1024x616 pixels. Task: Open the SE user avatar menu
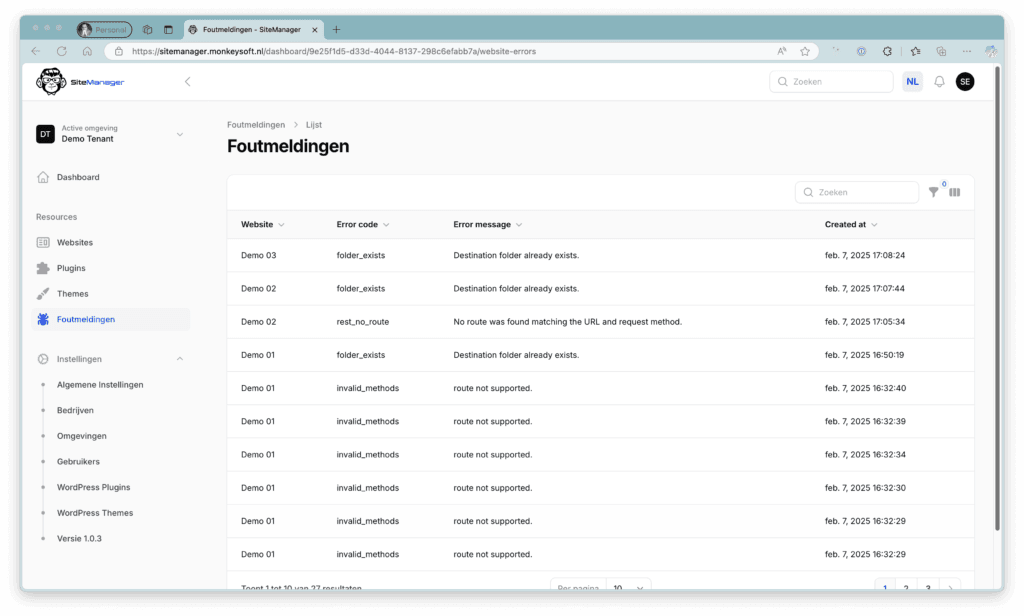(x=965, y=81)
